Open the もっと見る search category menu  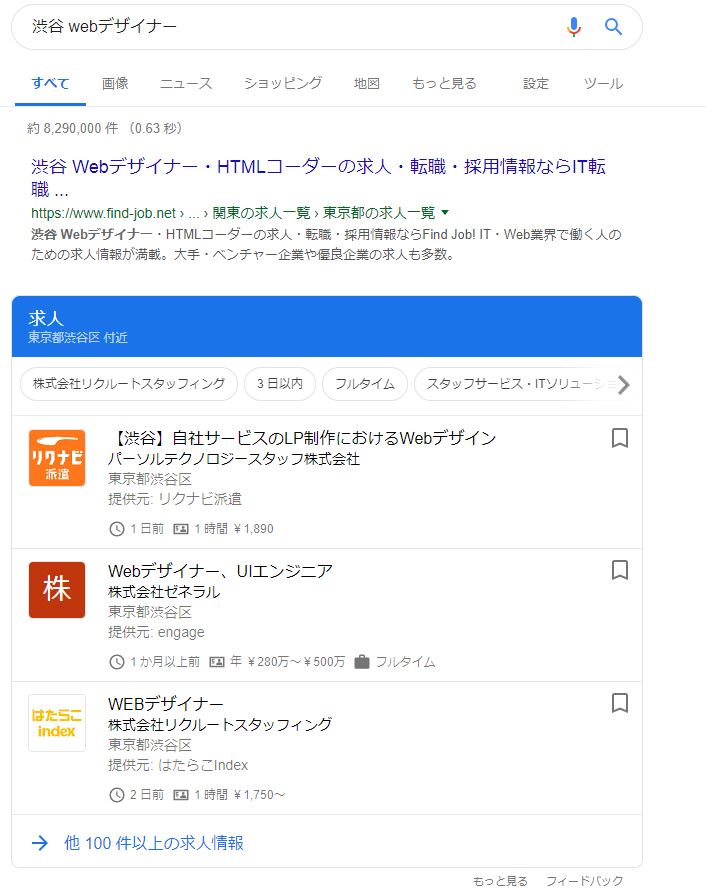coord(444,83)
